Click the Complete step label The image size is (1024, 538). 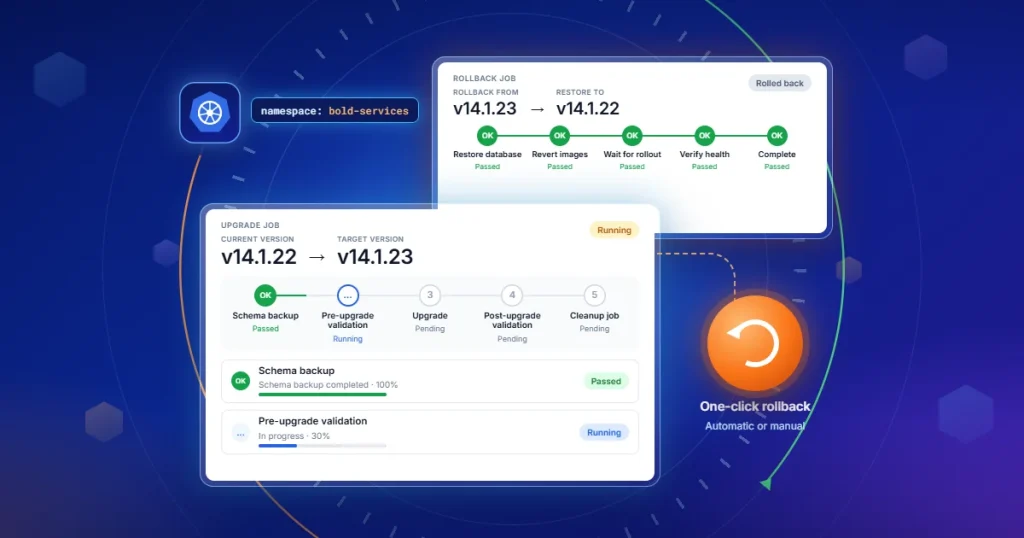[776, 154]
